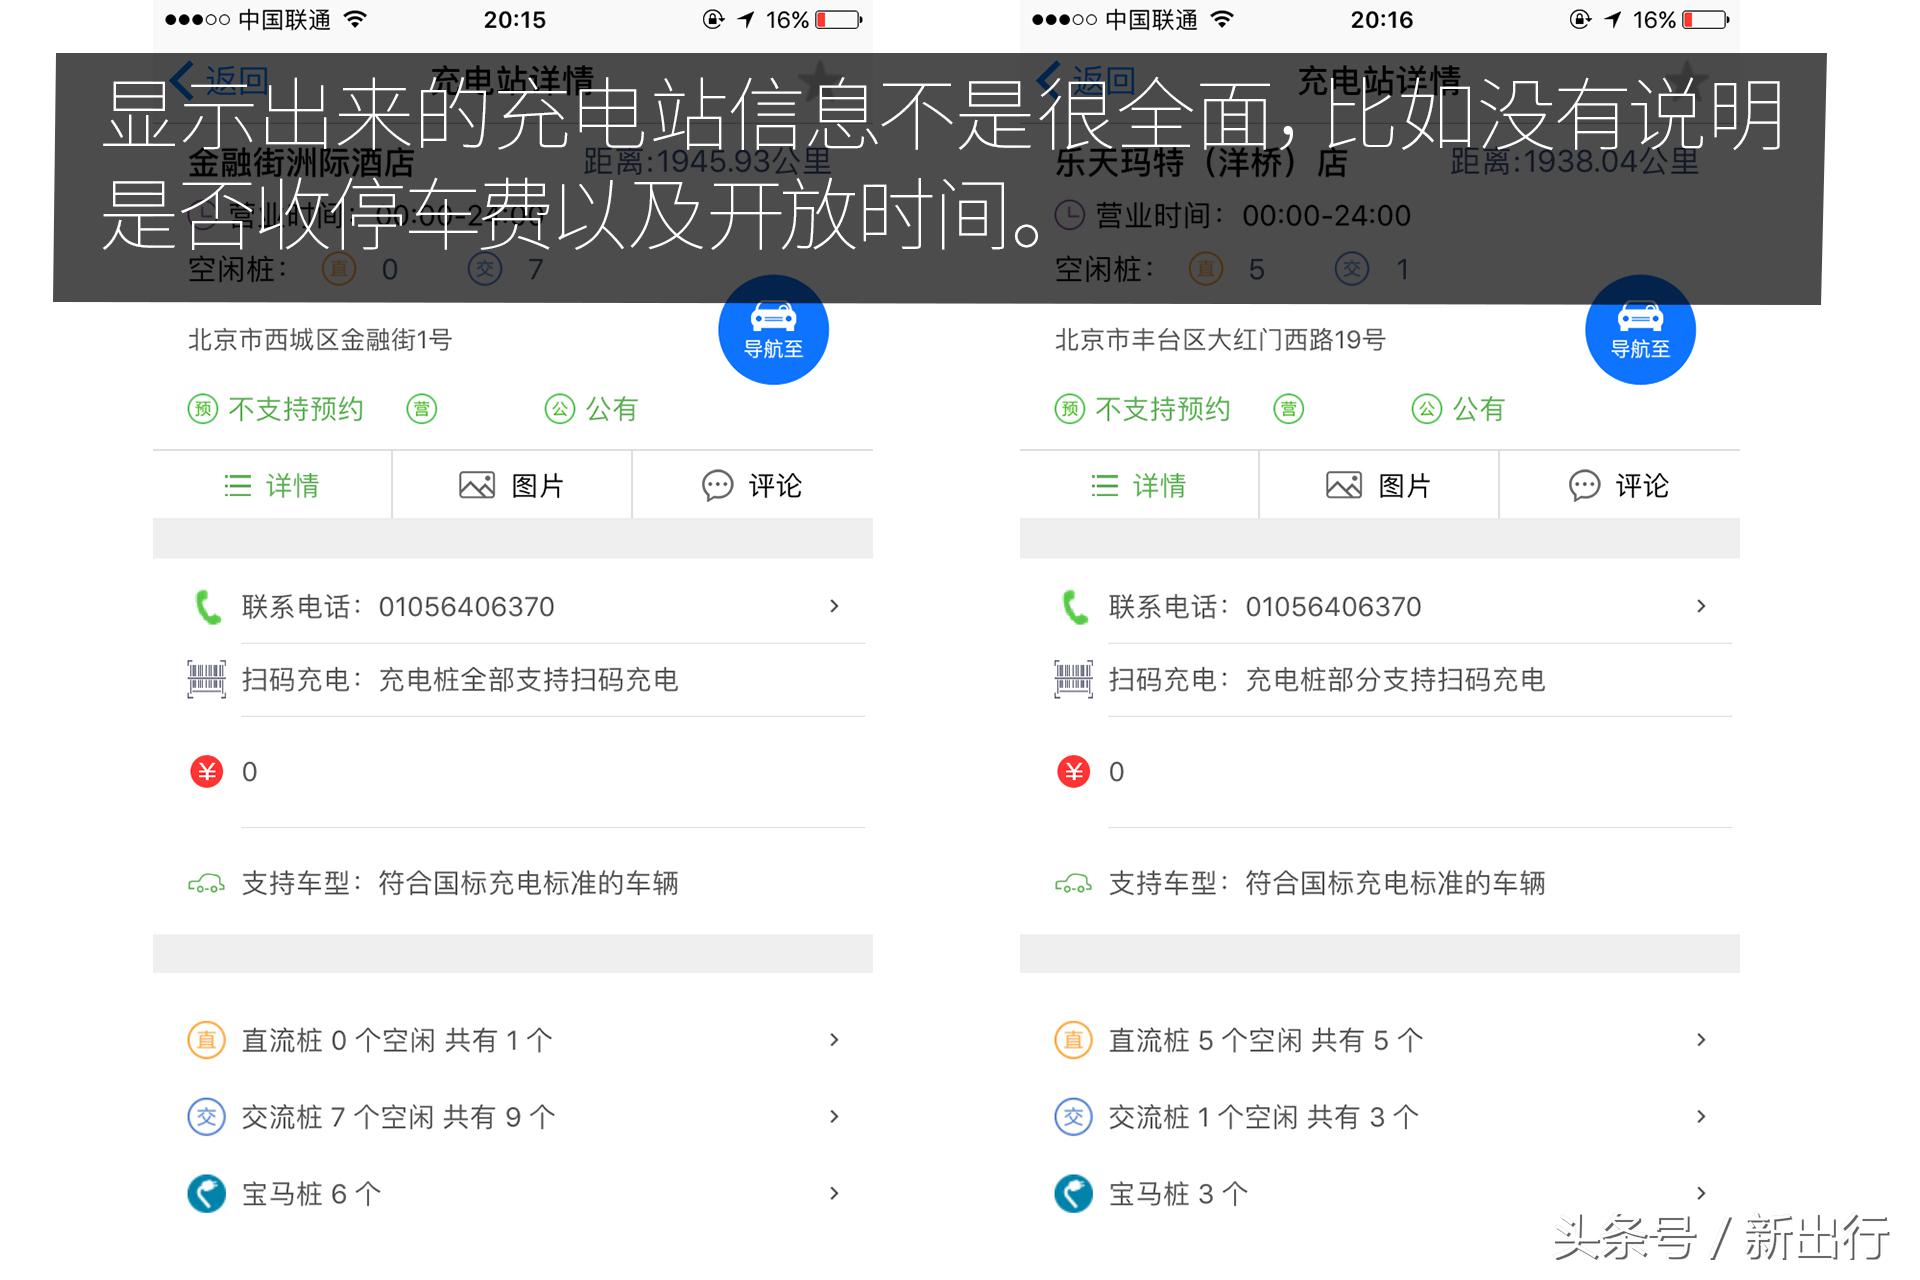Screen dimensions: 1920x1280
Task: Tap the navigation 导航至 car icon
Action: point(772,330)
